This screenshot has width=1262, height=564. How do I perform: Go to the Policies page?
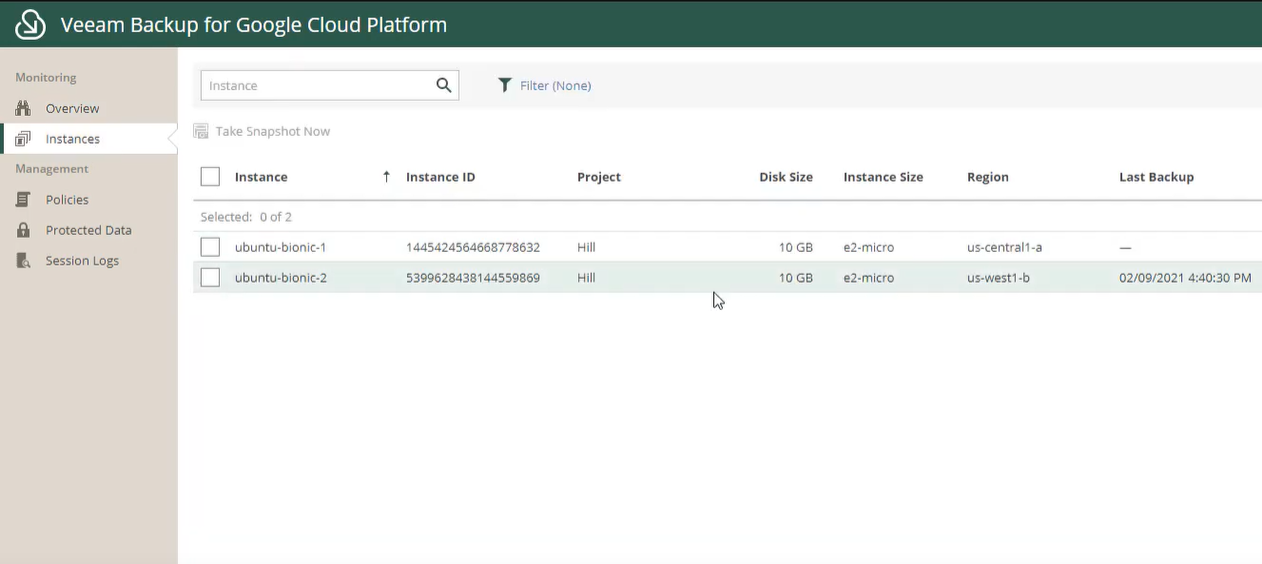[x=67, y=200]
